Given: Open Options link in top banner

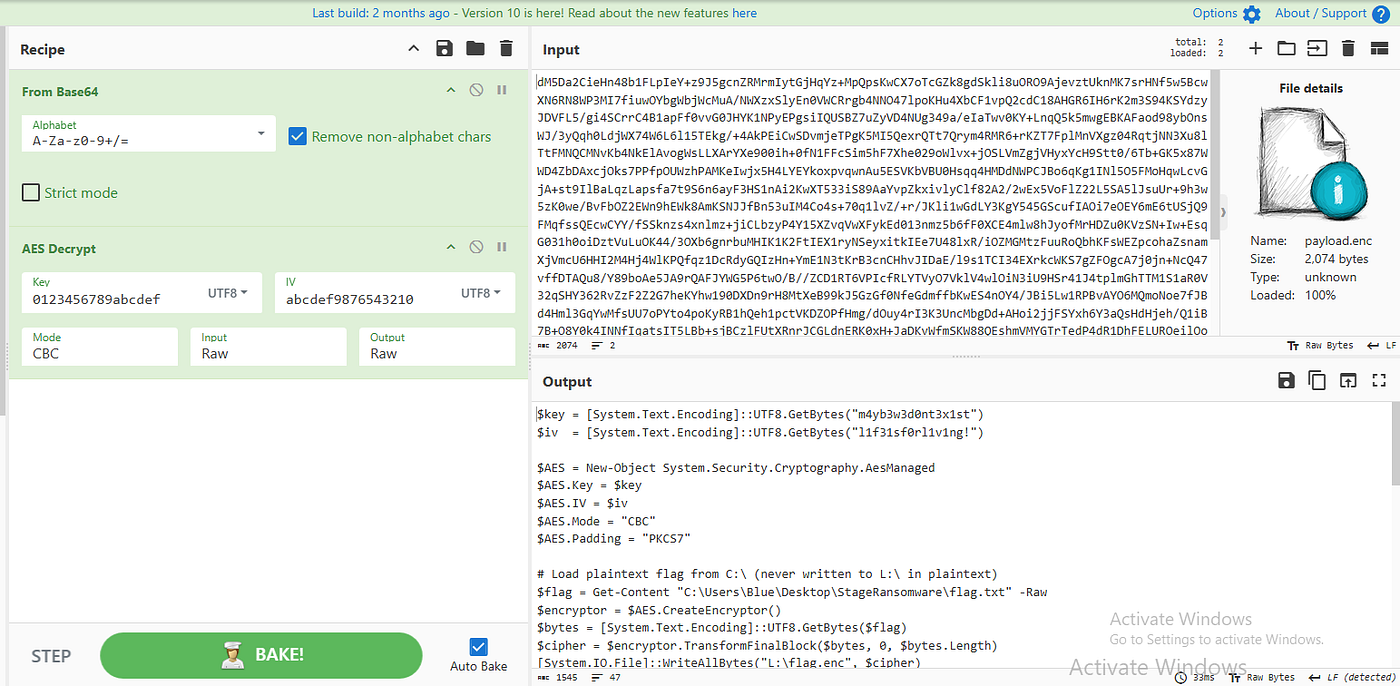Looking at the screenshot, I should click(x=1215, y=13).
